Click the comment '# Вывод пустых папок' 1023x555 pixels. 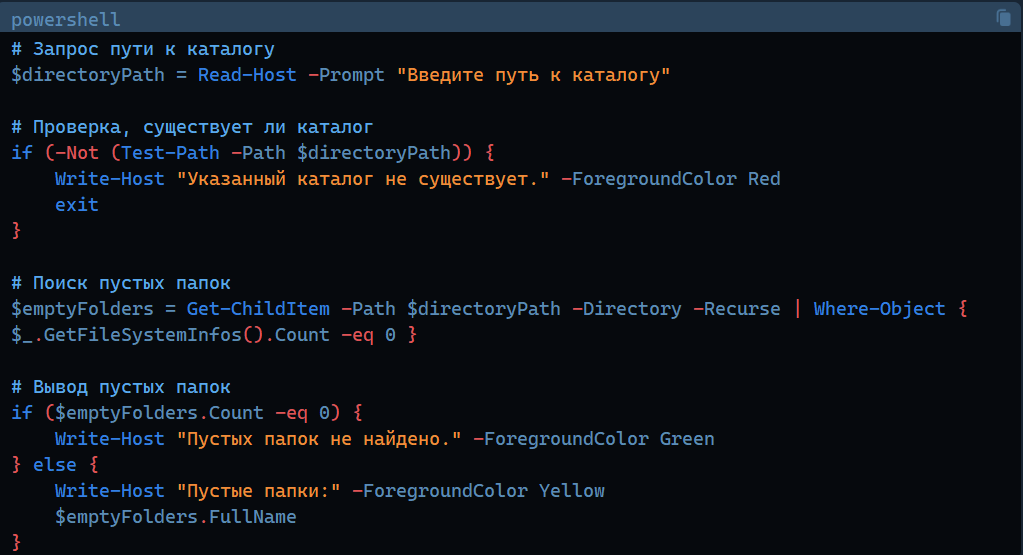point(121,387)
